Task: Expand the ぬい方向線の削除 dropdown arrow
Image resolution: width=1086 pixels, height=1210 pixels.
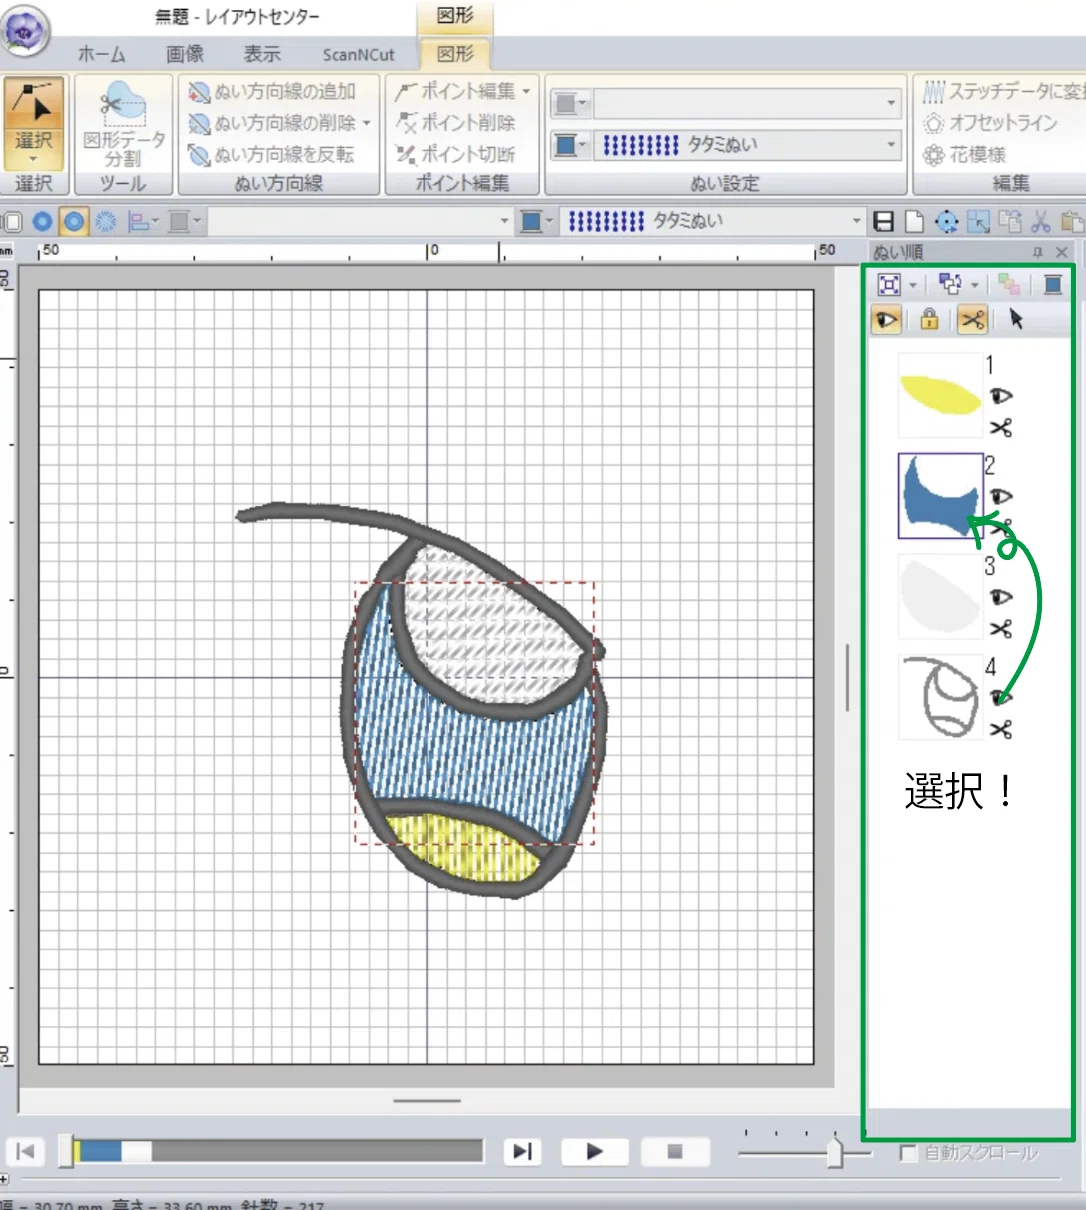Action: click(x=367, y=123)
